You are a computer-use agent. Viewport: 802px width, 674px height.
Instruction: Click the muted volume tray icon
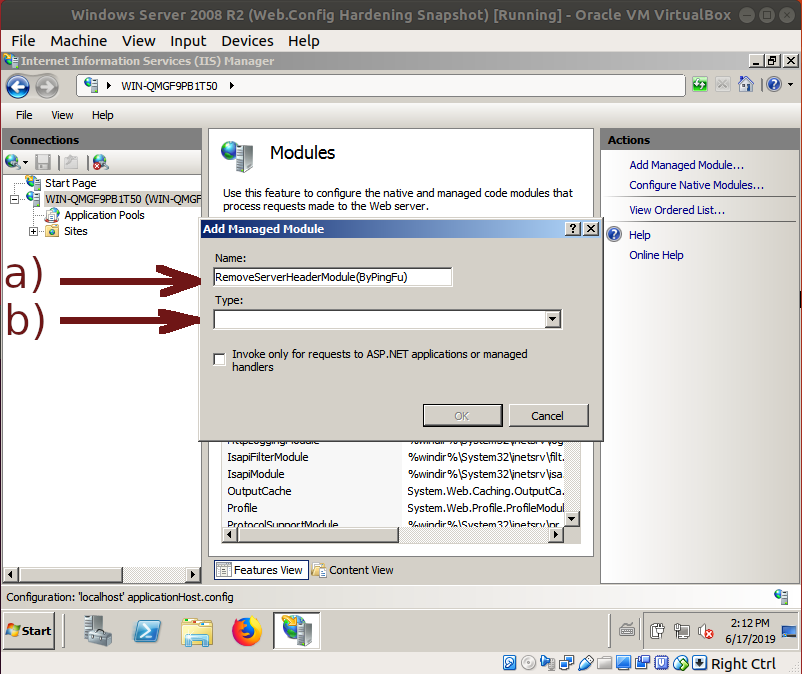click(x=706, y=632)
